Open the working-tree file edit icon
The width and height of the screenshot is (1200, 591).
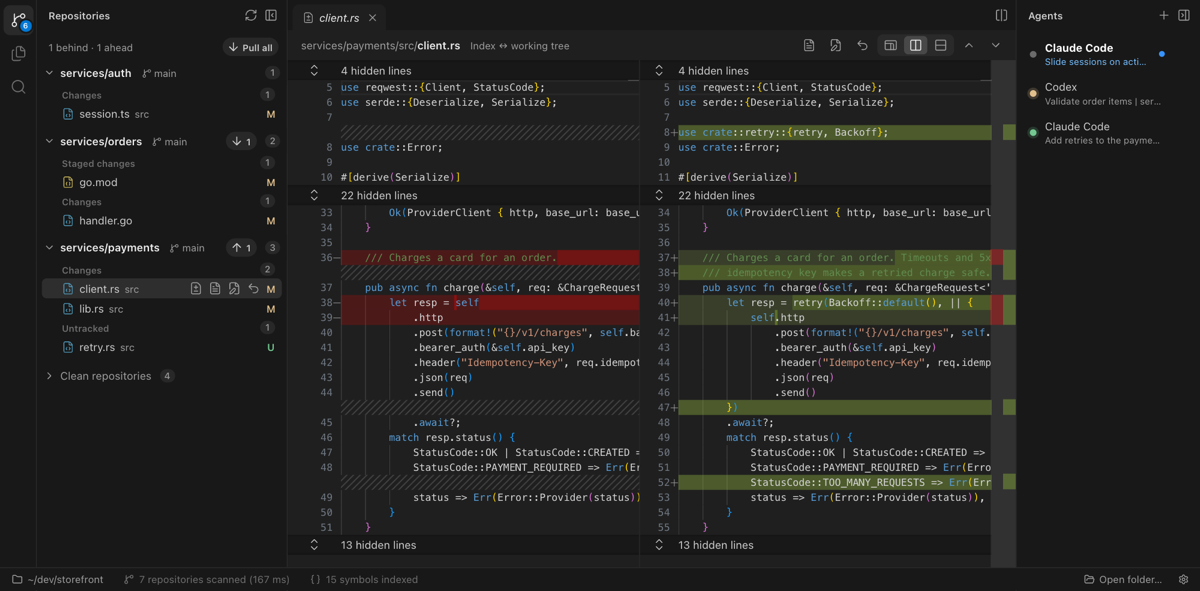836,46
